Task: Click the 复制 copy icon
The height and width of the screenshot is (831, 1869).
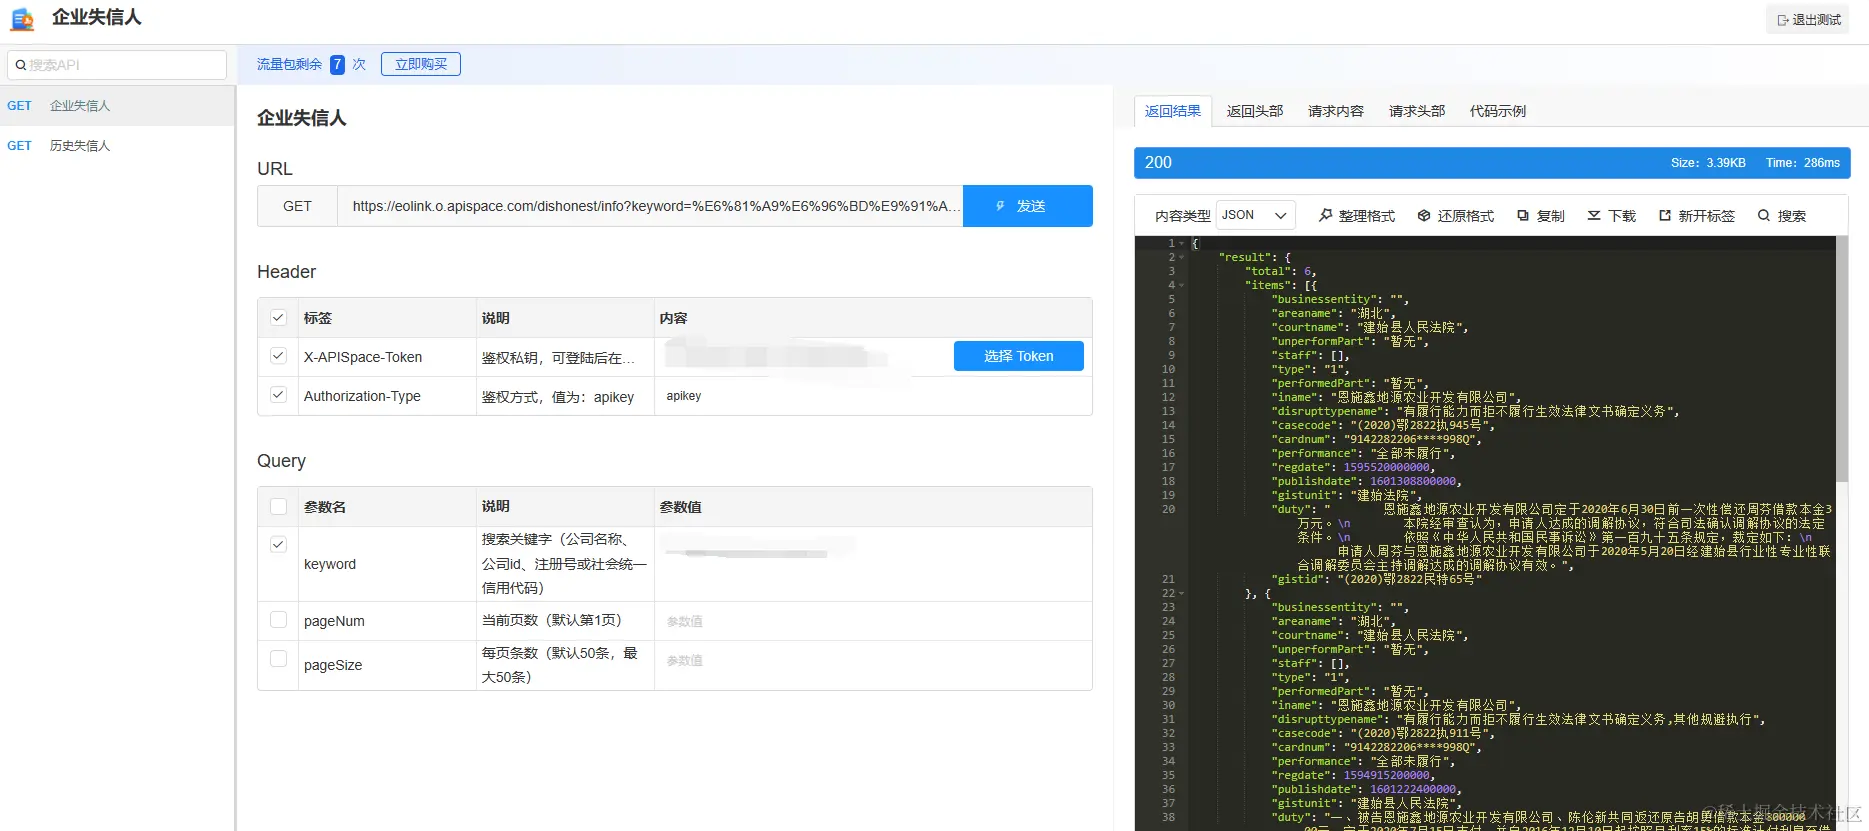Action: 1523,215
